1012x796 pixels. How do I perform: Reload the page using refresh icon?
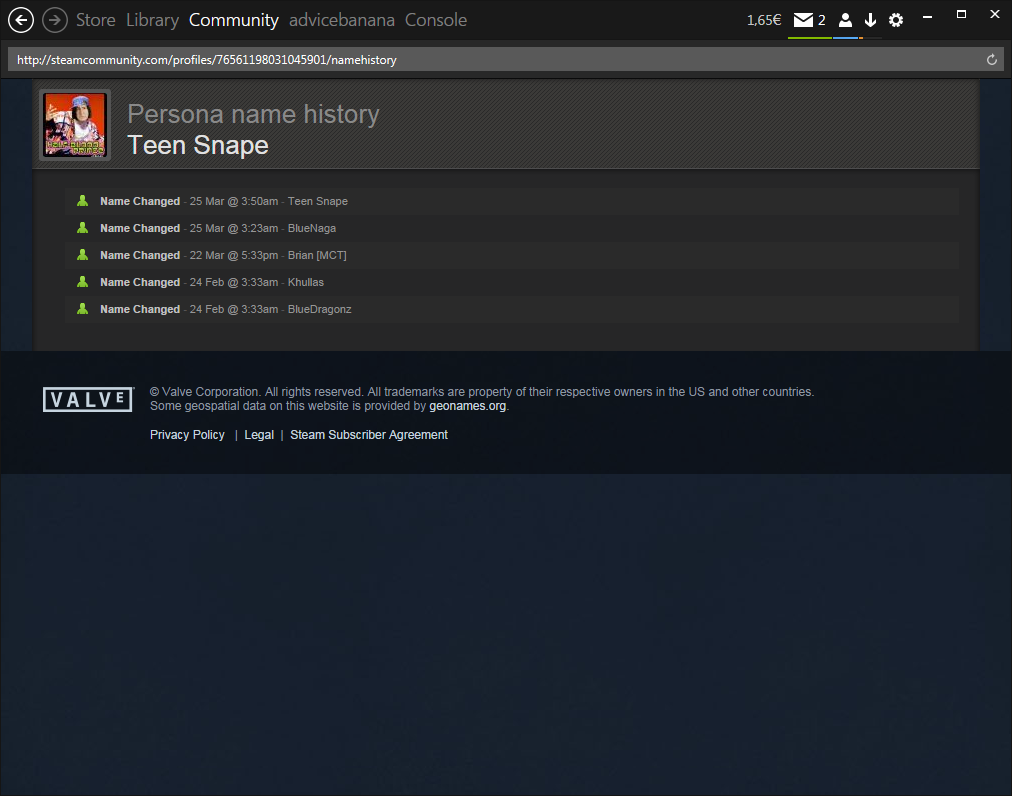pos(992,60)
